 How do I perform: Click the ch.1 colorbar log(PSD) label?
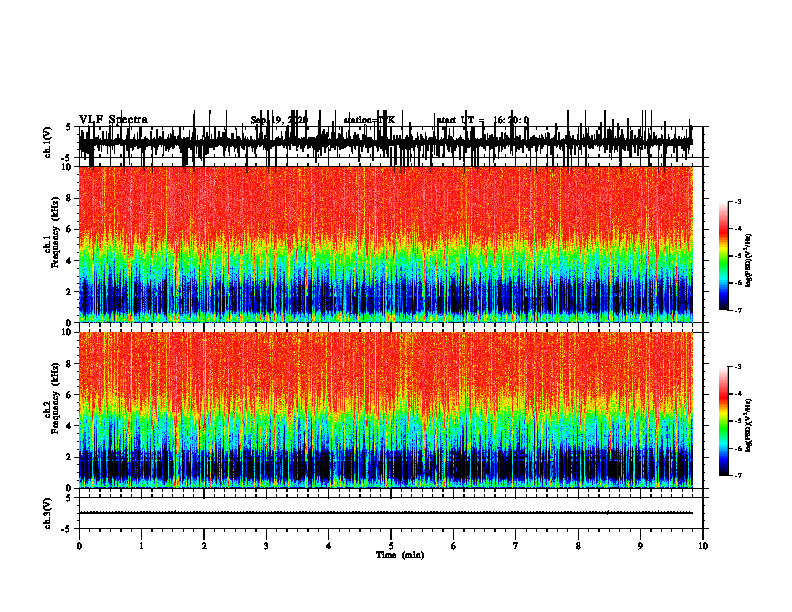(x=748, y=261)
